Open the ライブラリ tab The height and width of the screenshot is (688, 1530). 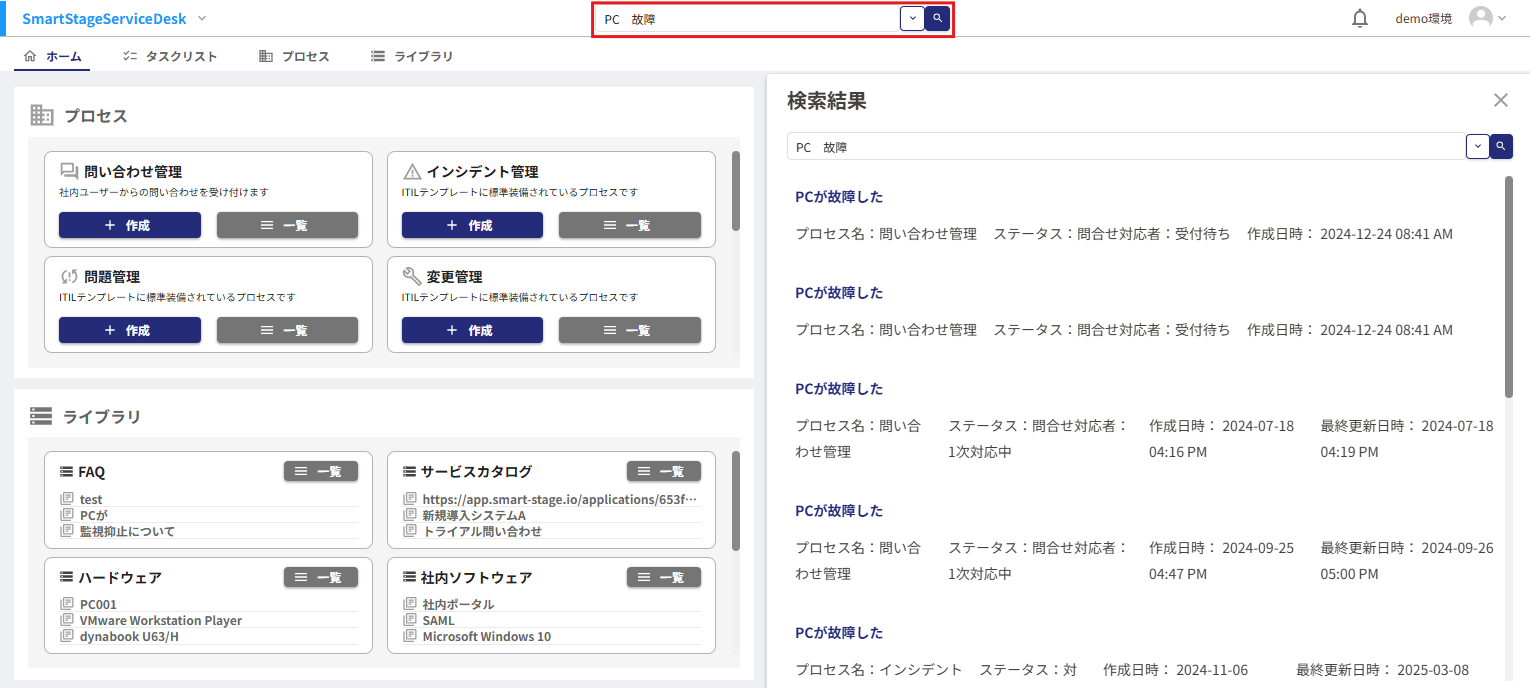411,57
